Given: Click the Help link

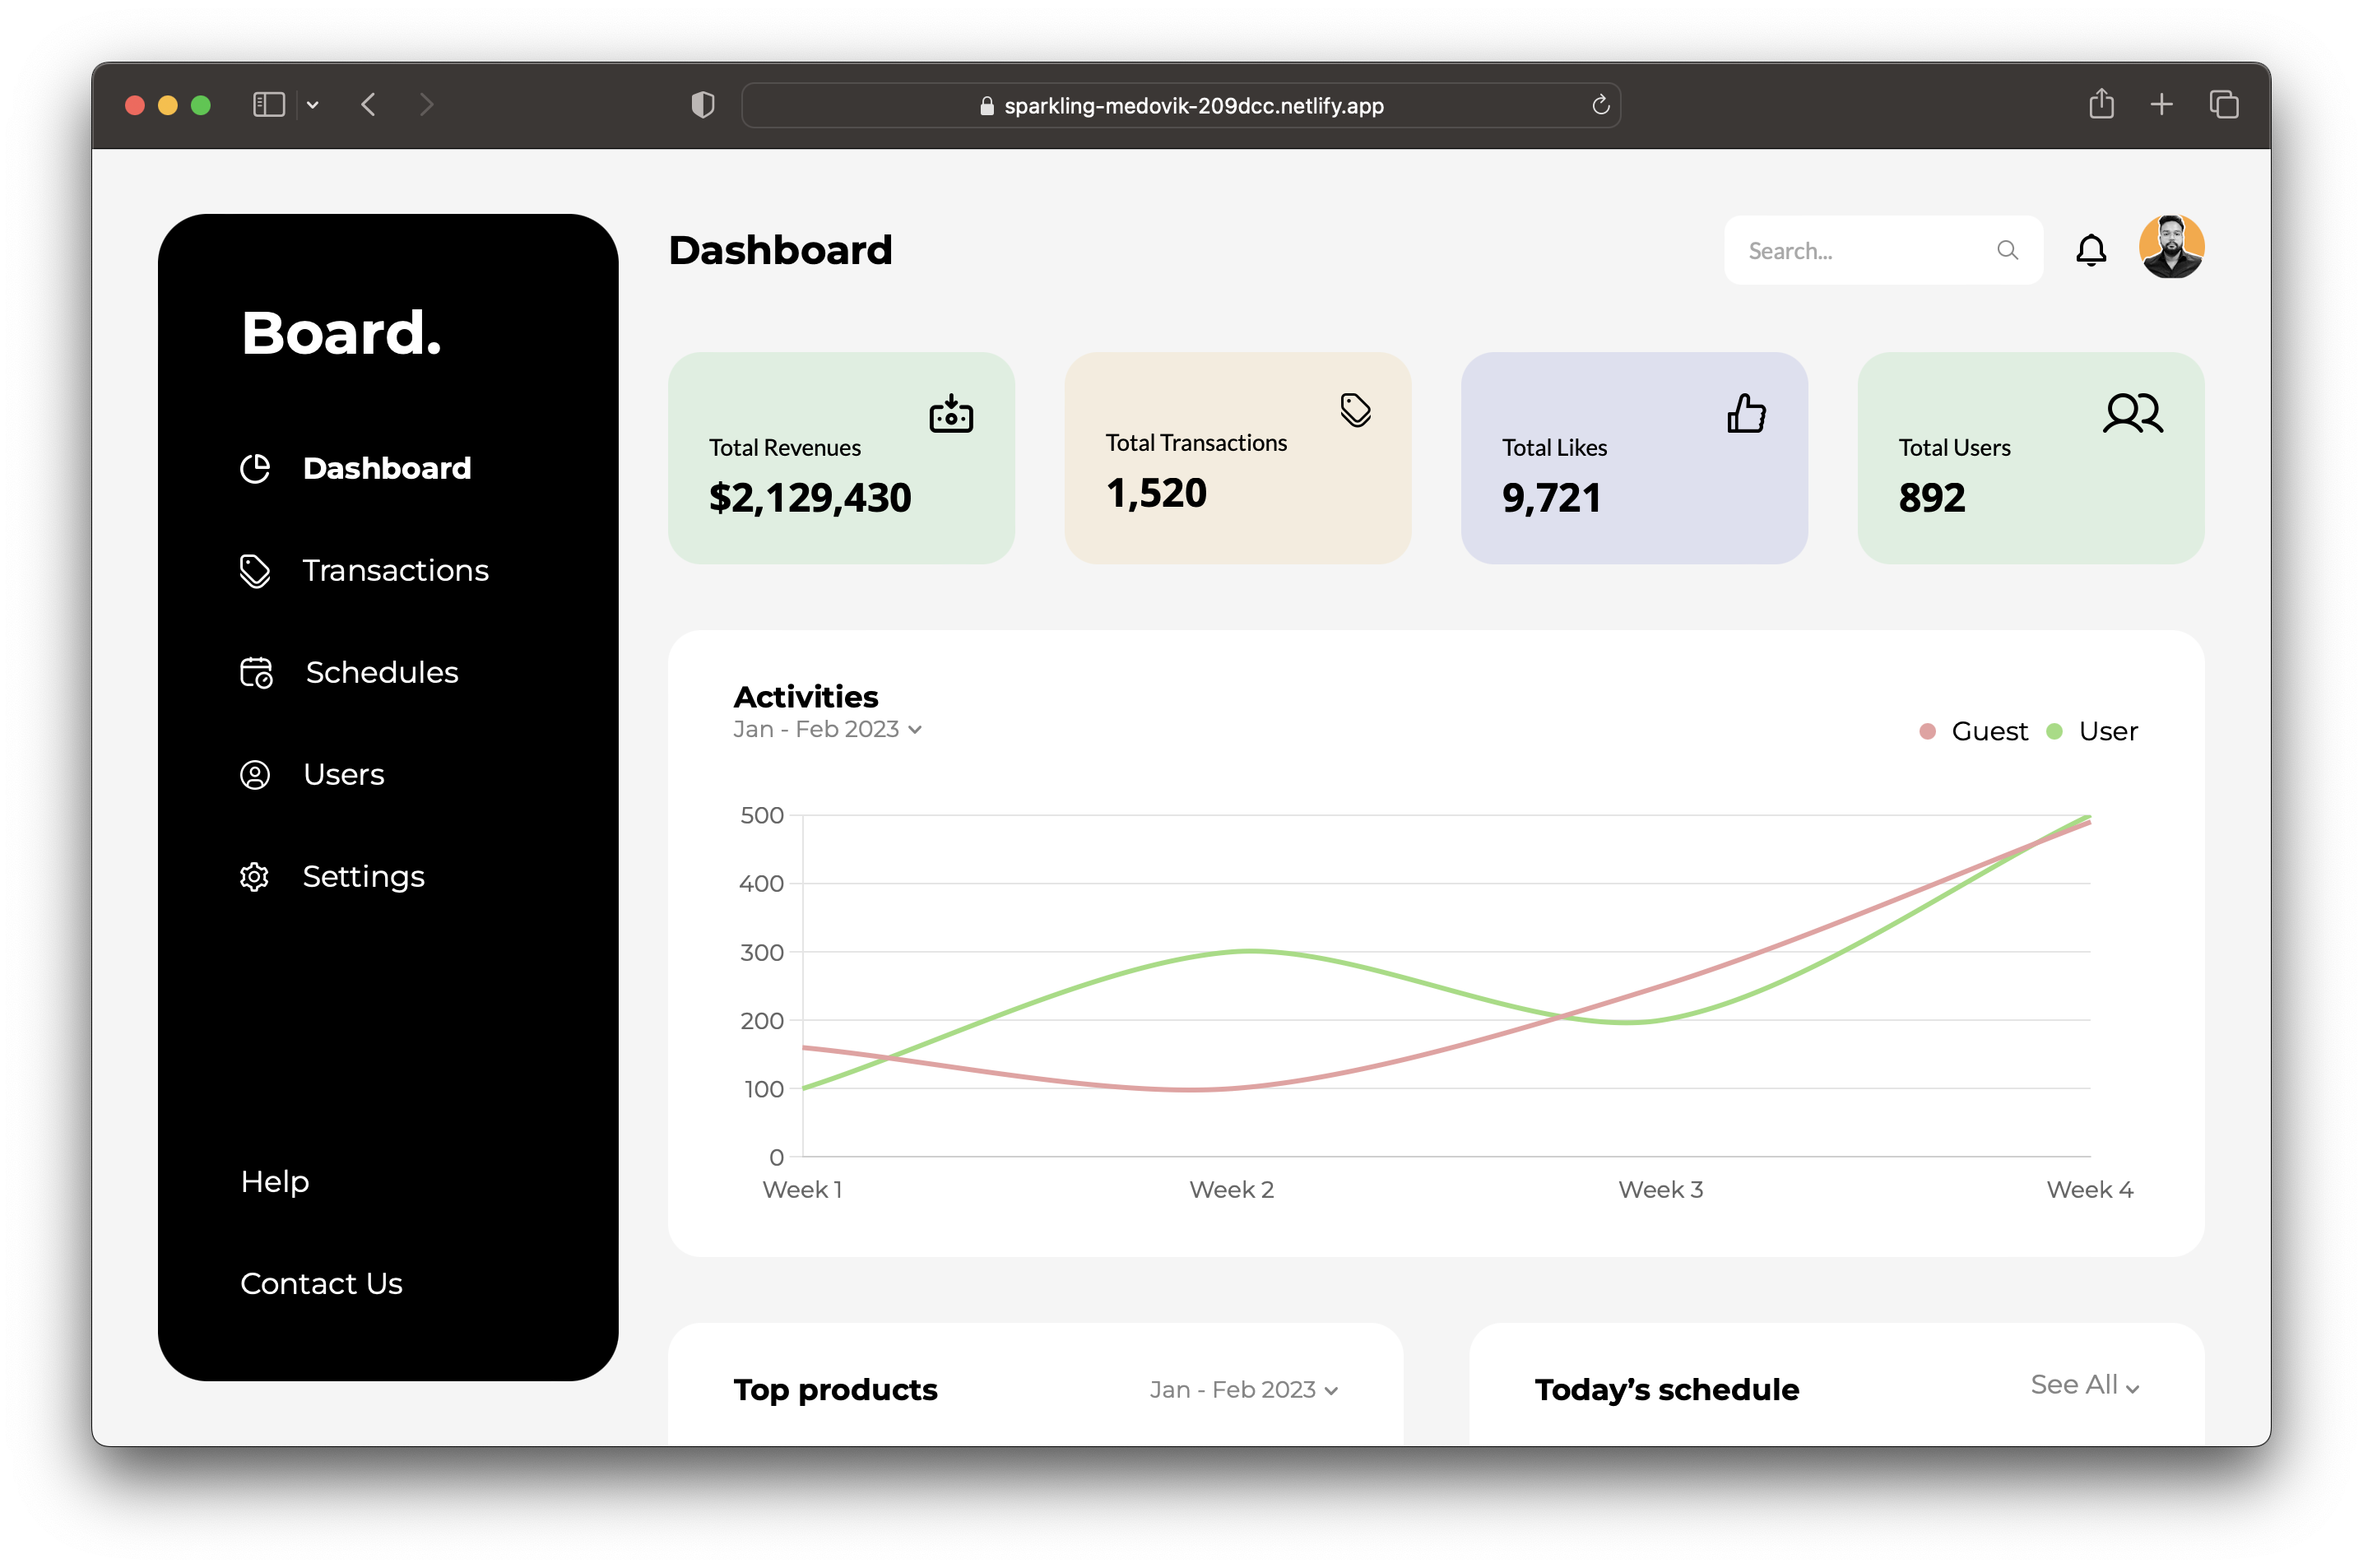Looking at the screenshot, I should pos(274,1181).
